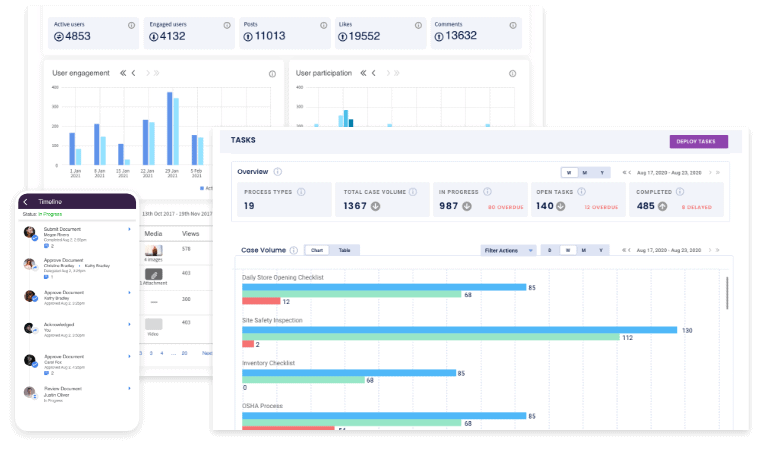Viewport: 758px width, 449px height.
Task: Click the Completed info icon
Action: [x=680, y=192]
